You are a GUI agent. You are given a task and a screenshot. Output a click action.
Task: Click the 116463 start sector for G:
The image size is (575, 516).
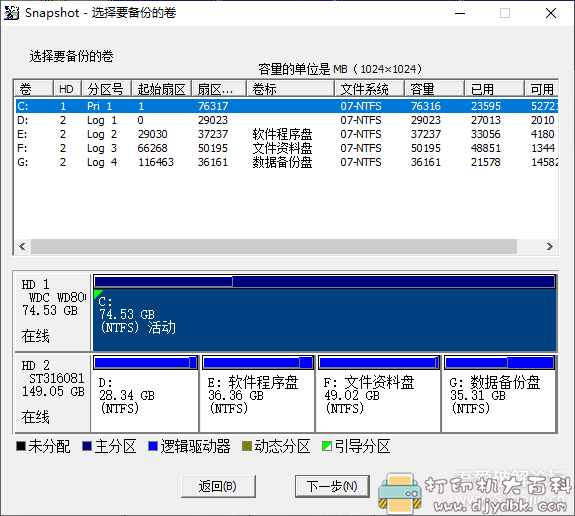pos(155,162)
